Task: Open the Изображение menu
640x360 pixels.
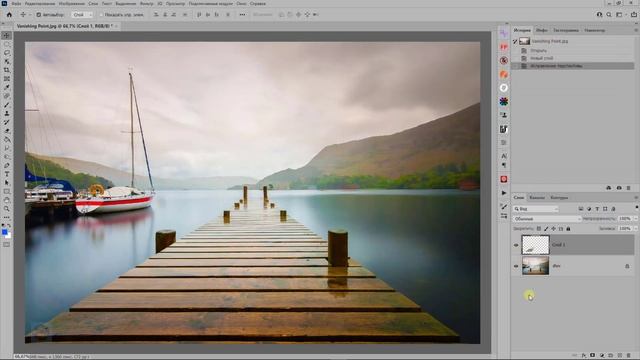Action: click(72, 4)
